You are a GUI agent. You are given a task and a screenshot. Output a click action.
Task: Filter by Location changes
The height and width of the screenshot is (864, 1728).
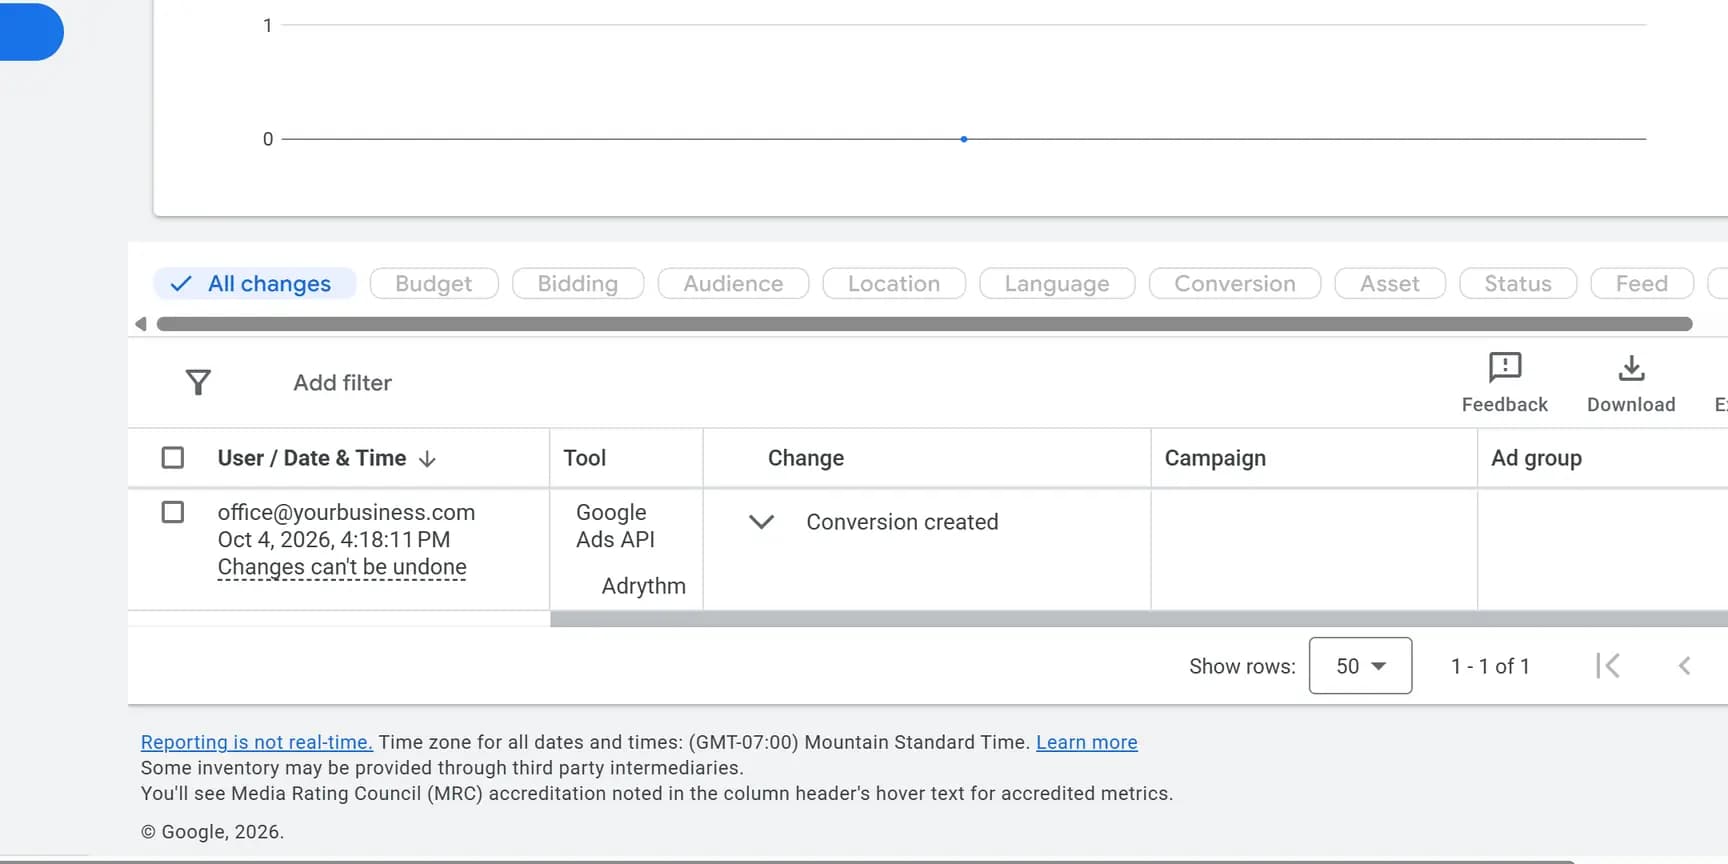[x=894, y=284]
